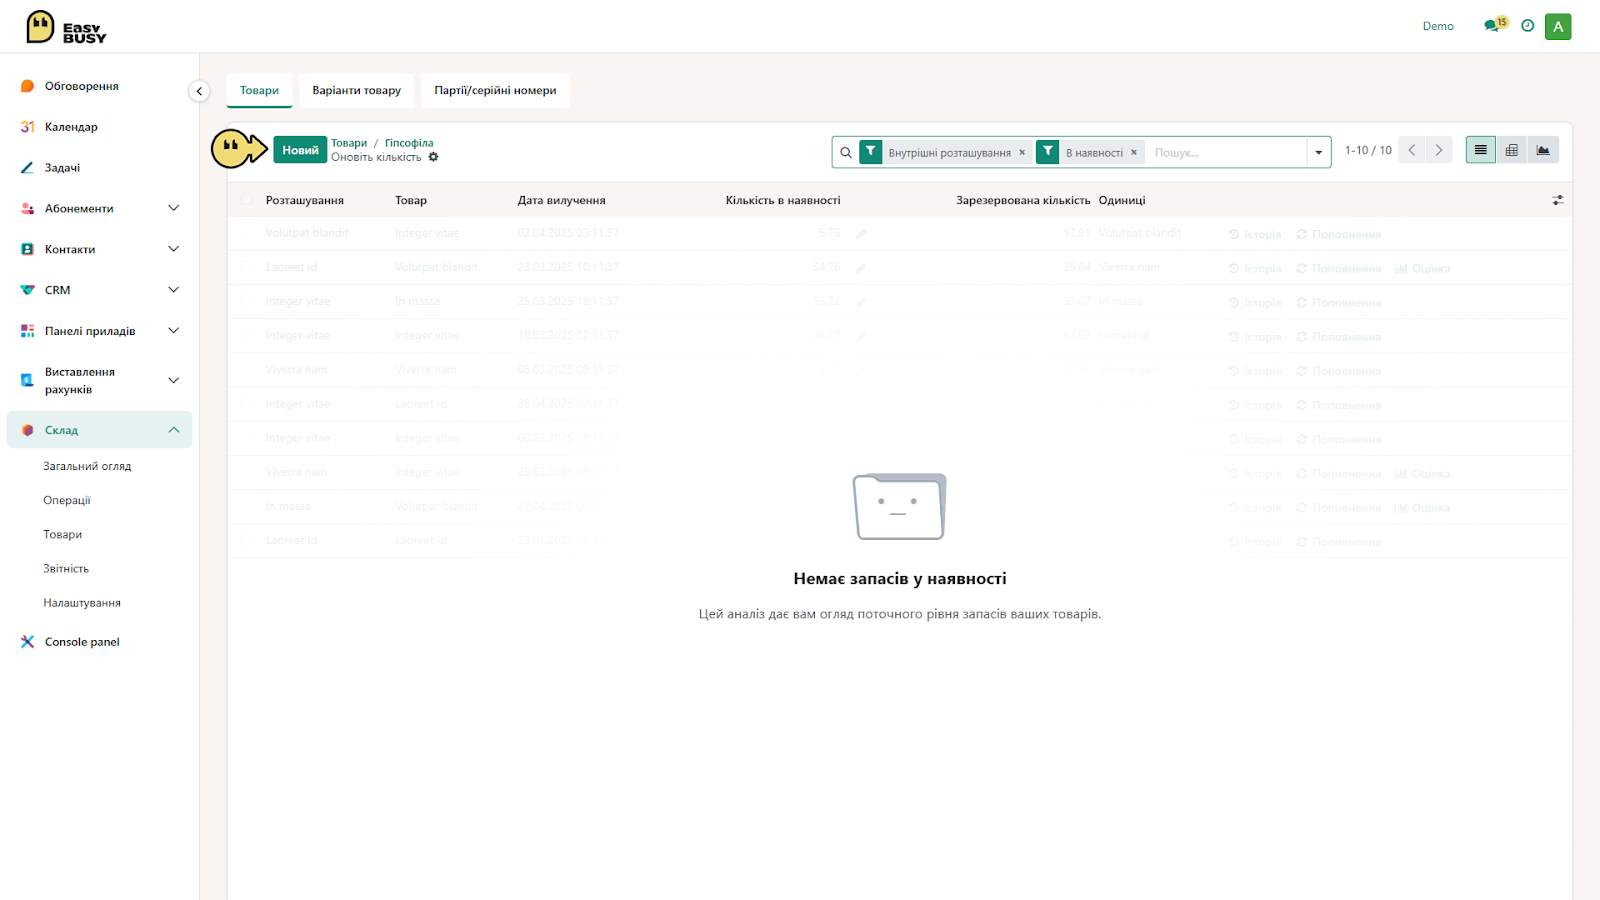Open the search options dropdown arrow
The image size is (1600, 900).
(x=1319, y=153)
